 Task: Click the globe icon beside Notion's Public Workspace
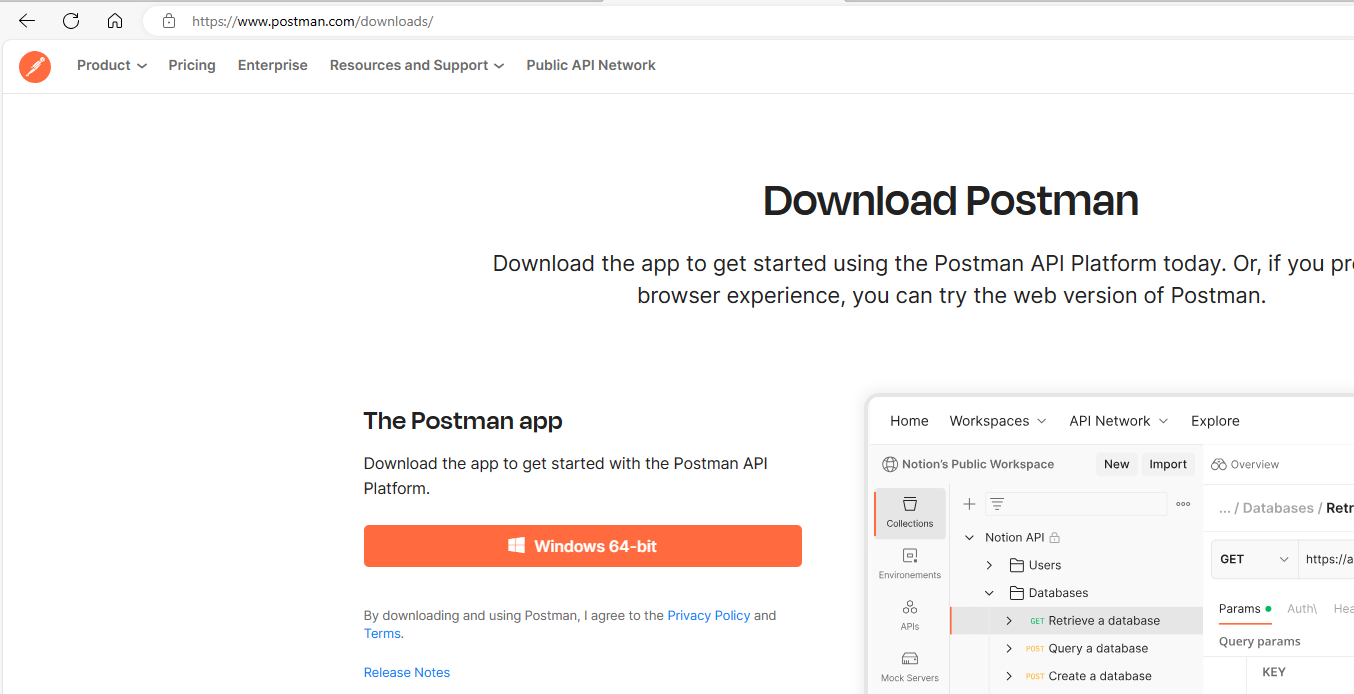pyautogui.click(x=890, y=464)
